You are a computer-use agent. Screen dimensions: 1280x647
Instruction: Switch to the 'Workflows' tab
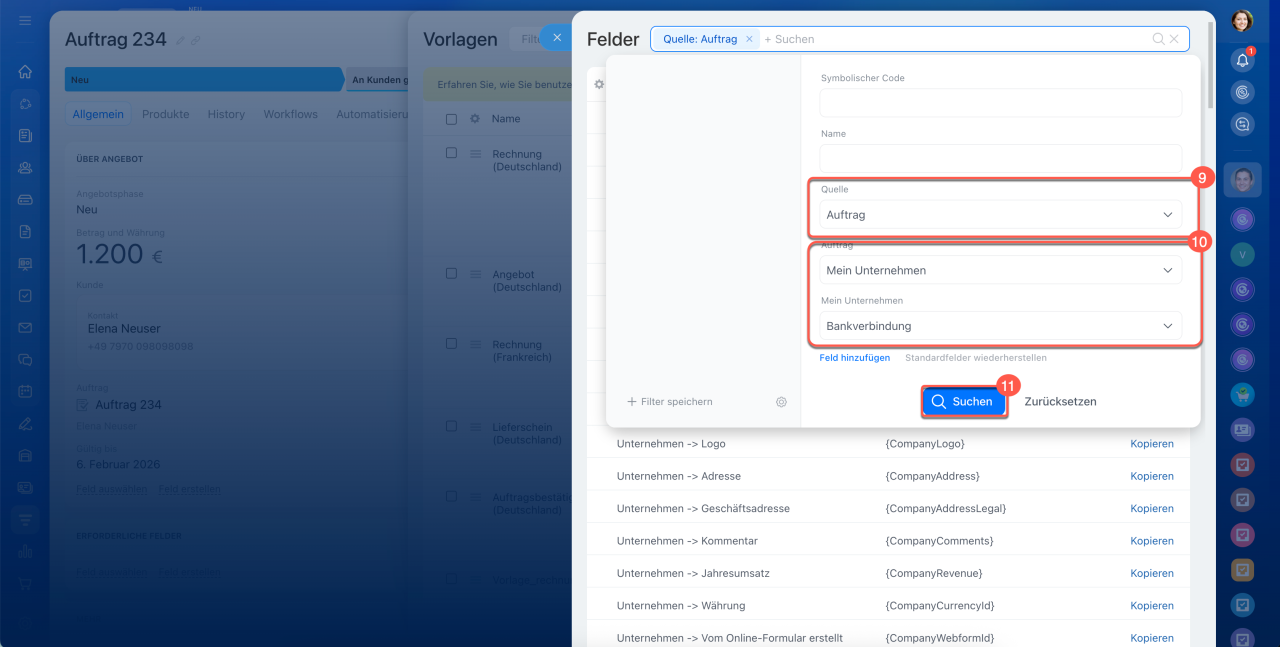pyautogui.click(x=290, y=114)
